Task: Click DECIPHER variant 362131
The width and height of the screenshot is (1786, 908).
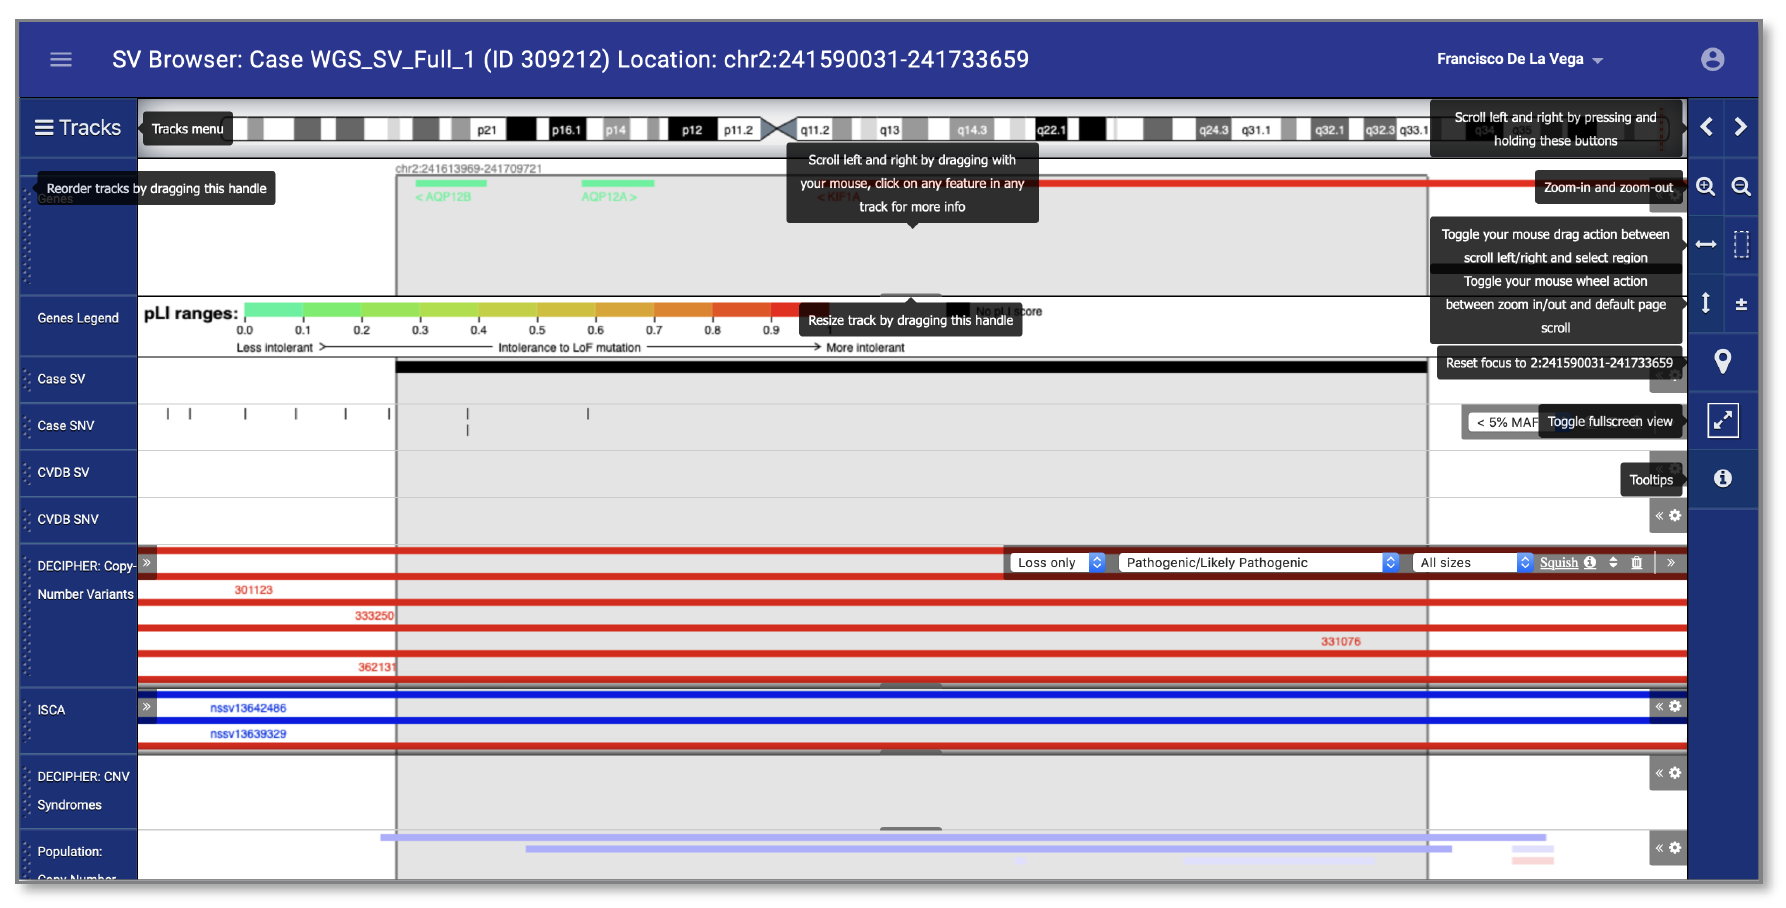Action: 377,667
